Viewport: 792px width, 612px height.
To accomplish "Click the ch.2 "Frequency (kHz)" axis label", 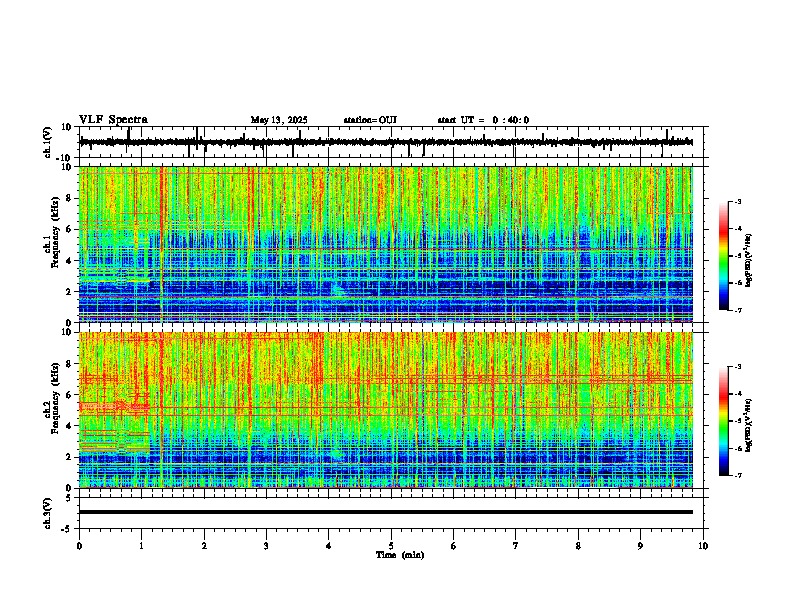I will (55, 398).
